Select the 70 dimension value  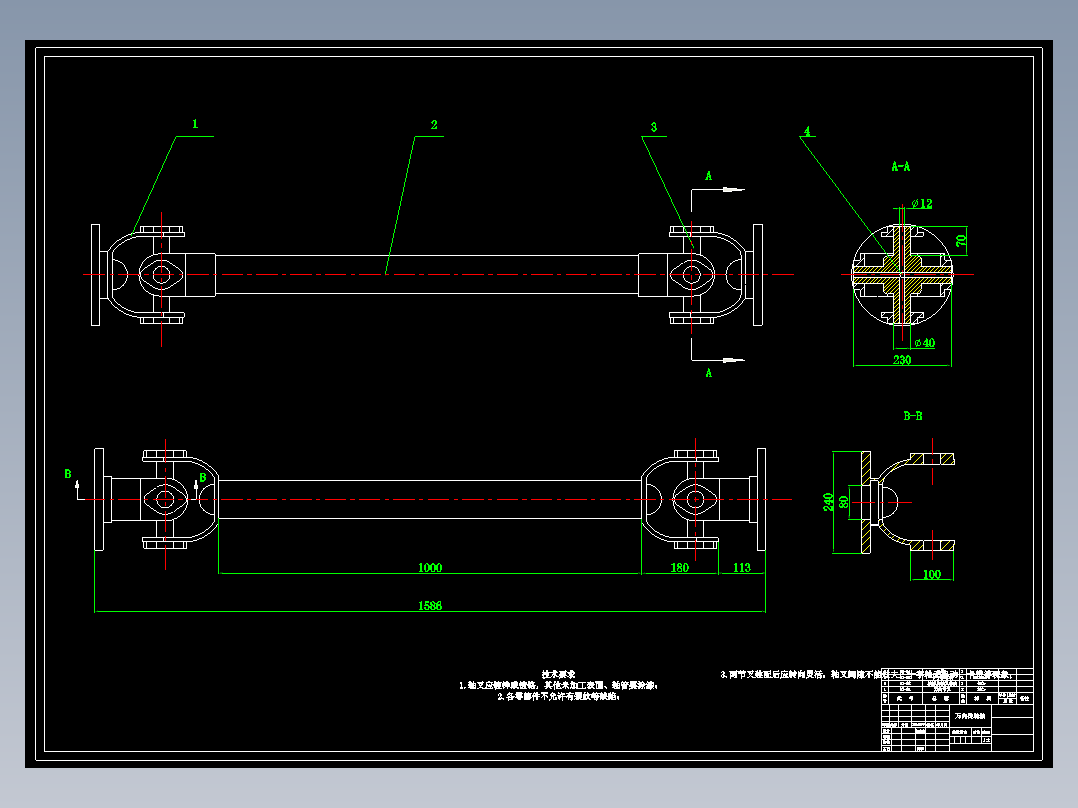(x=961, y=241)
